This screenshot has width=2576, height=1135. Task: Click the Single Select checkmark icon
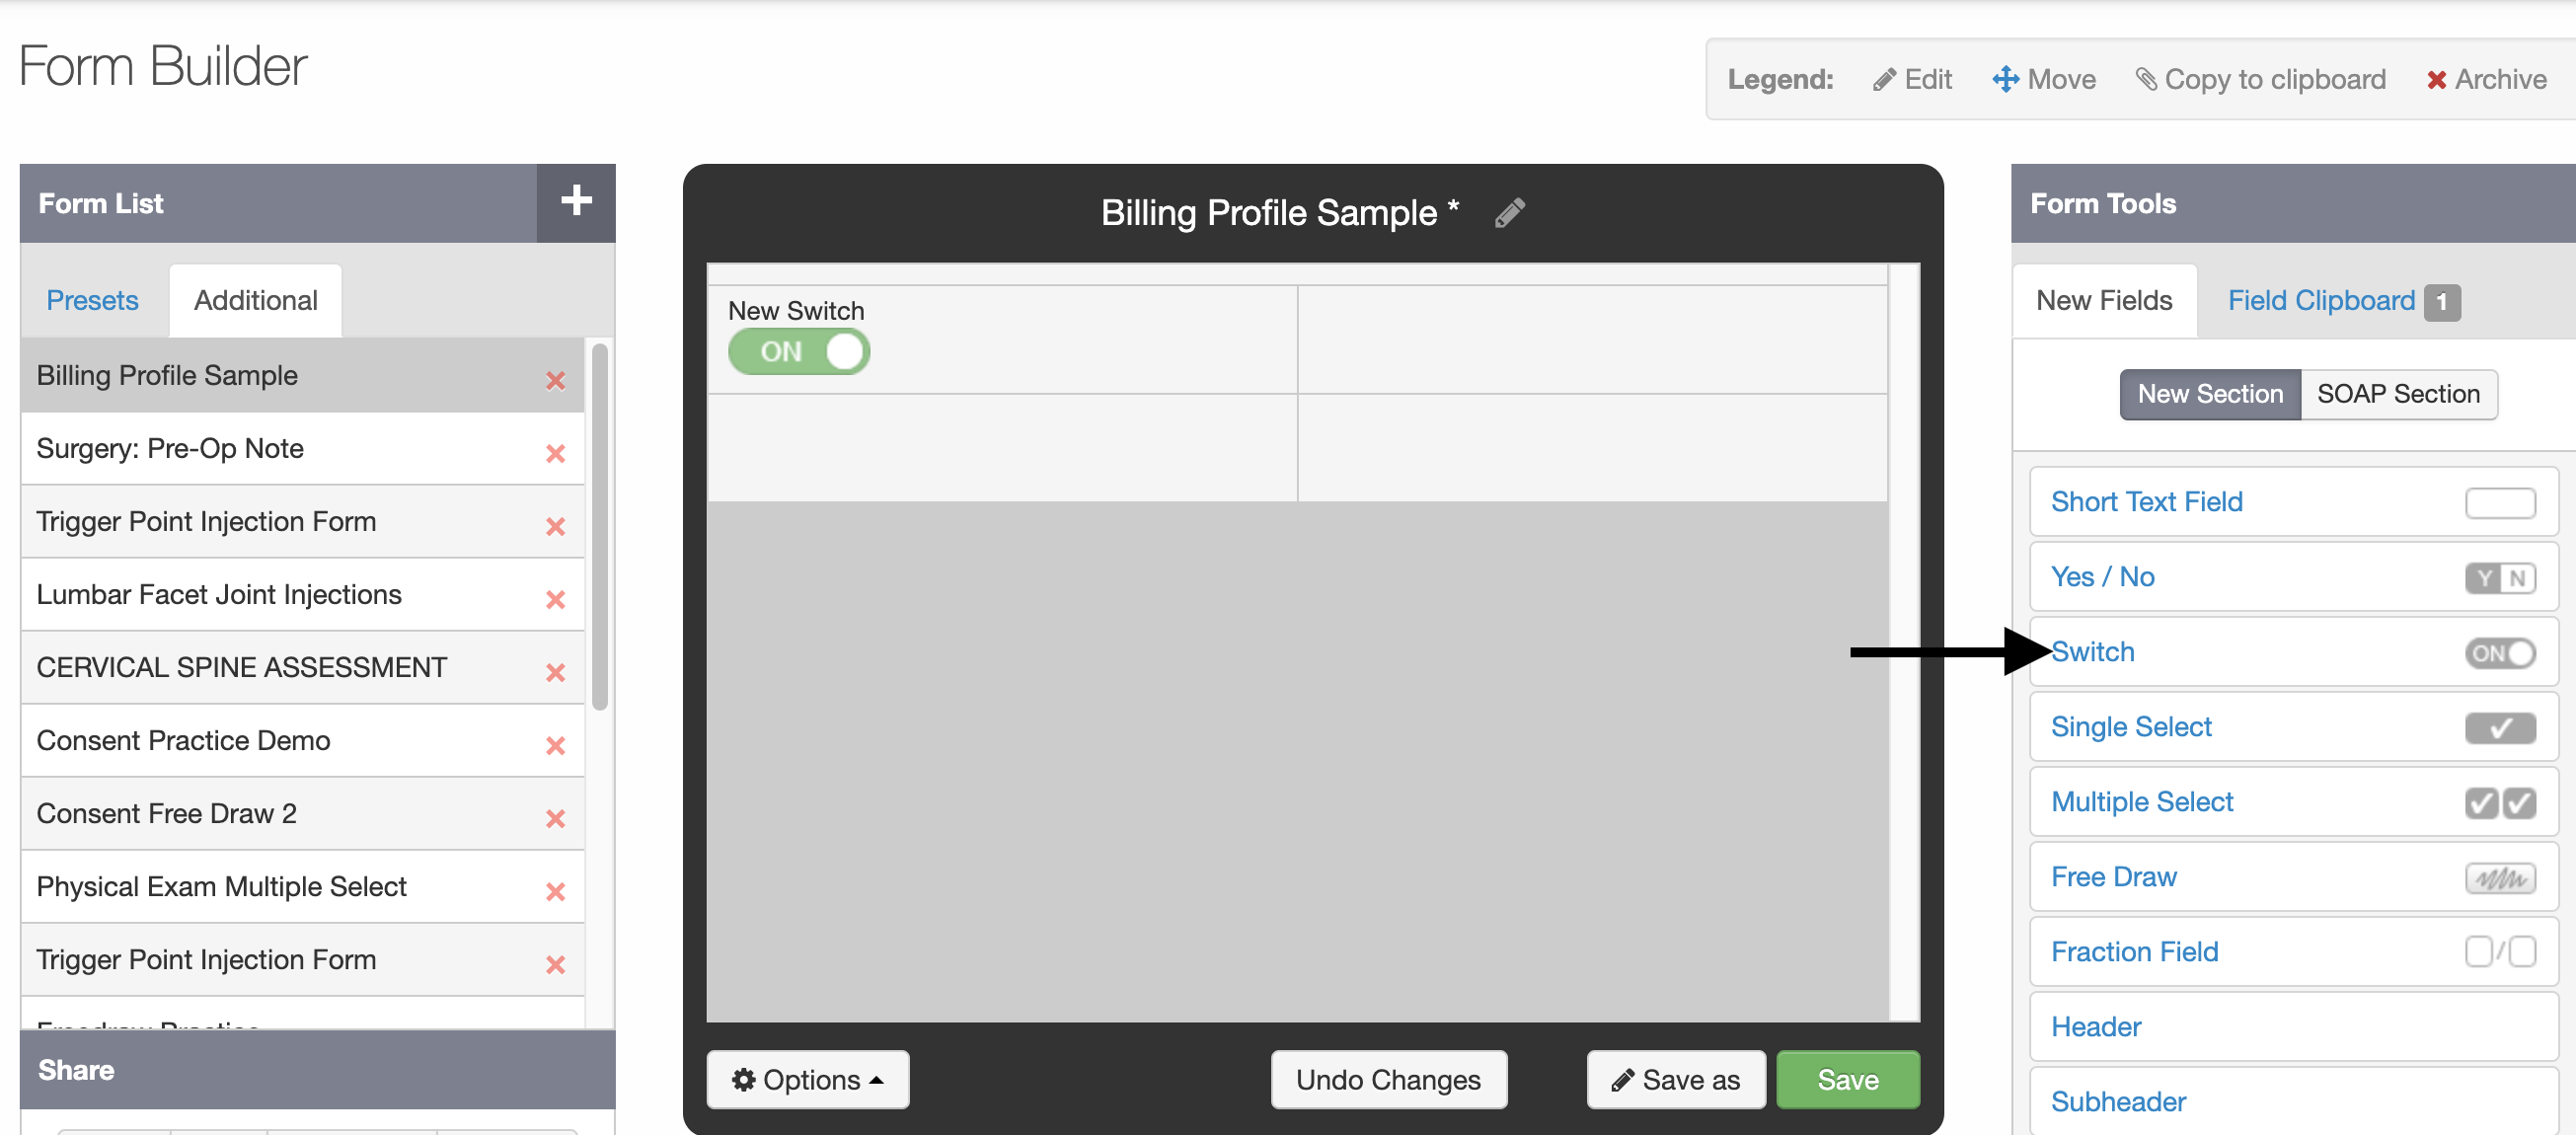(x=2499, y=727)
